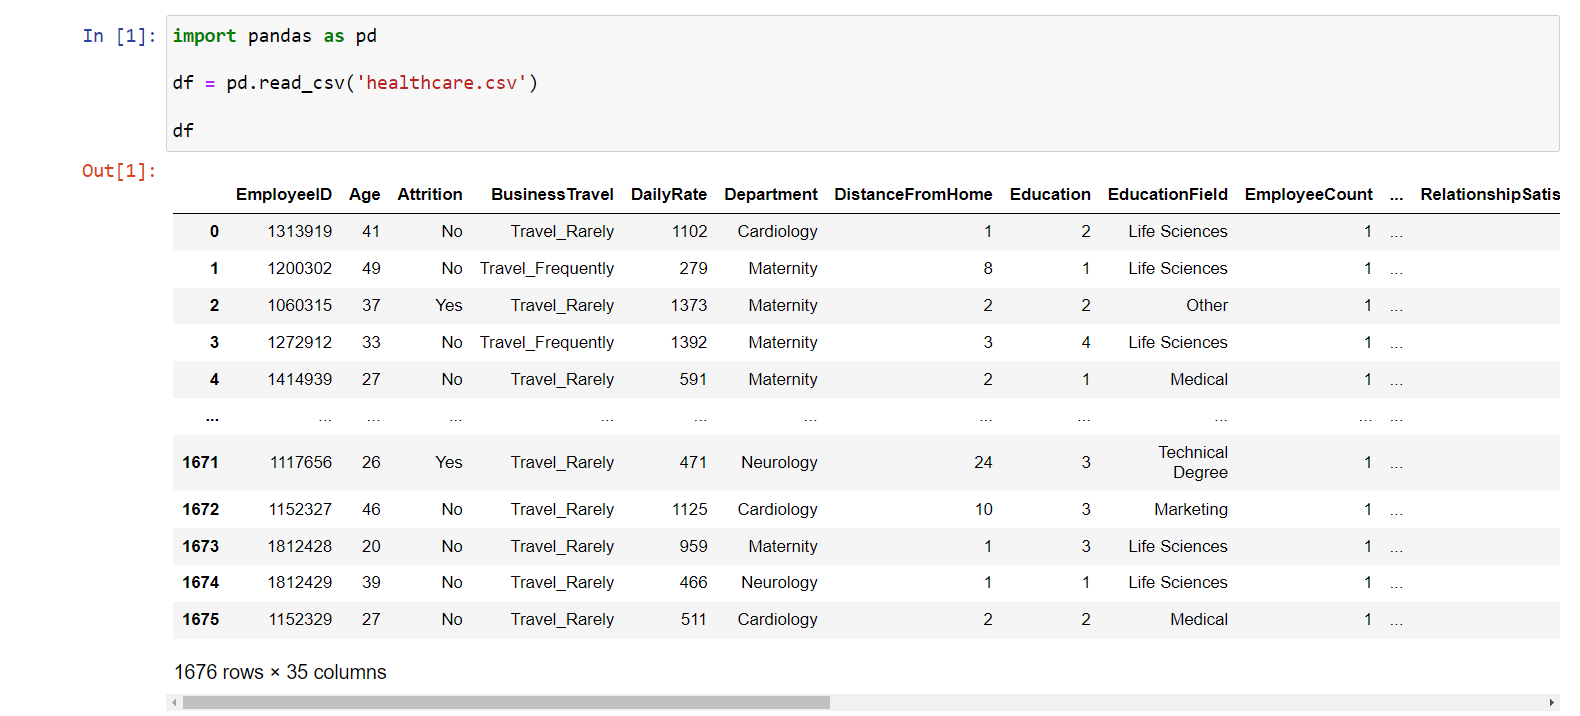
Task: Select the Technical Degree cell
Action: coord(1193,462)
